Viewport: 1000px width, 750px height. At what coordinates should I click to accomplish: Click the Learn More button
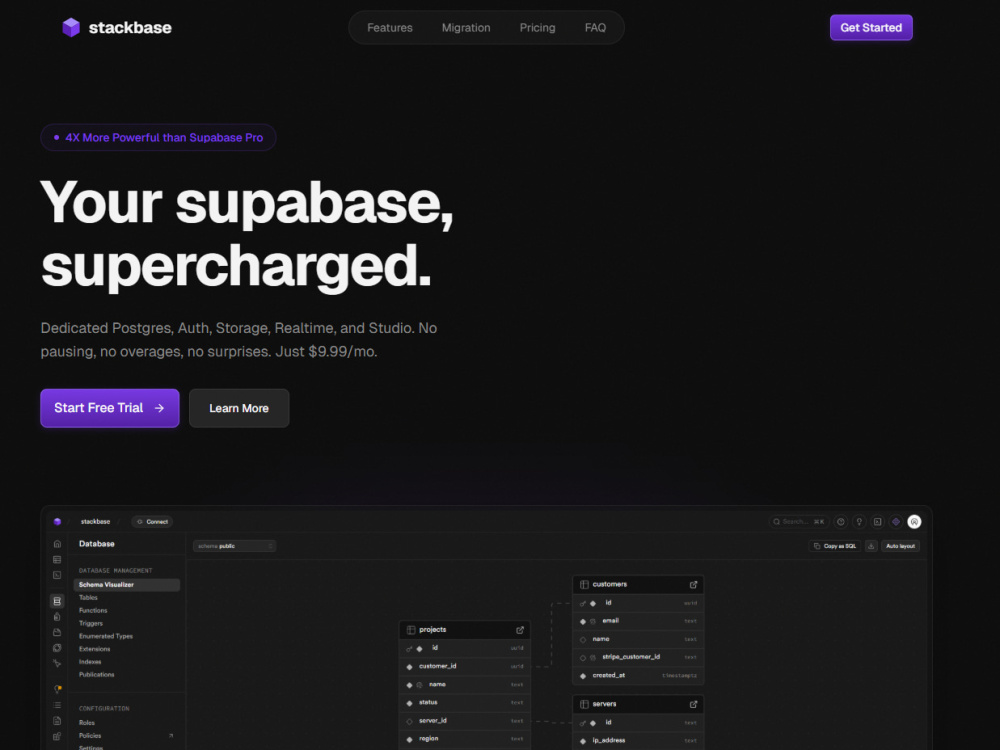[x=239, y=408]
